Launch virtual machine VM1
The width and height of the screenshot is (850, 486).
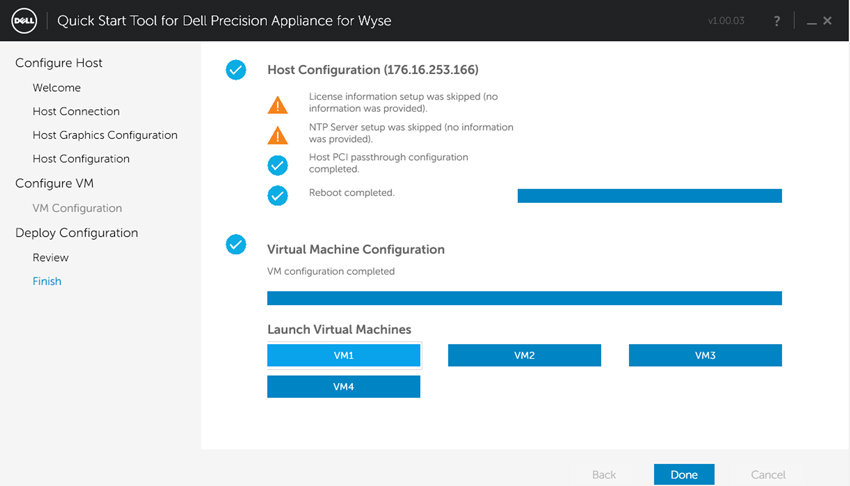344,355
